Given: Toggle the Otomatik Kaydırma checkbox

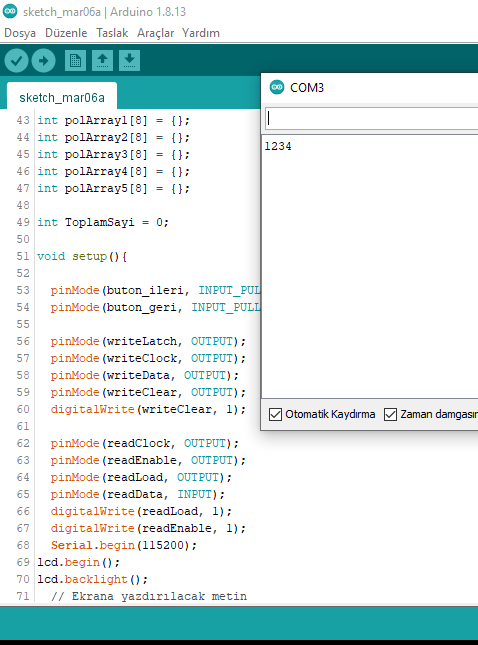Looking at the screenshot, I should tap(275, 414).
